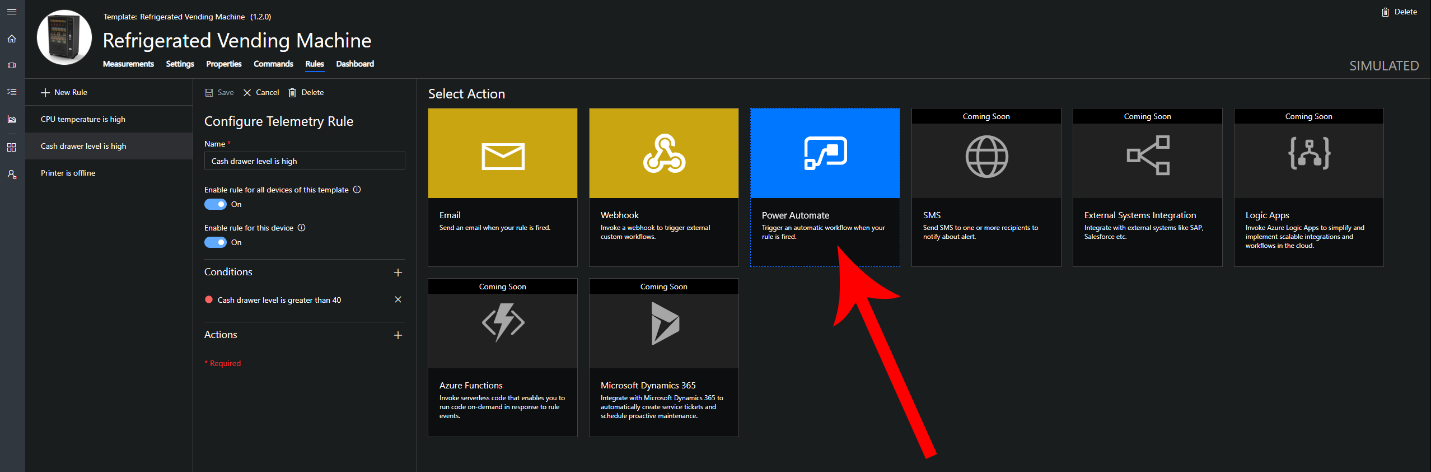Go to Home in left sidebar
Viewport: 1431px width, 472px height.
pos(12,38)
